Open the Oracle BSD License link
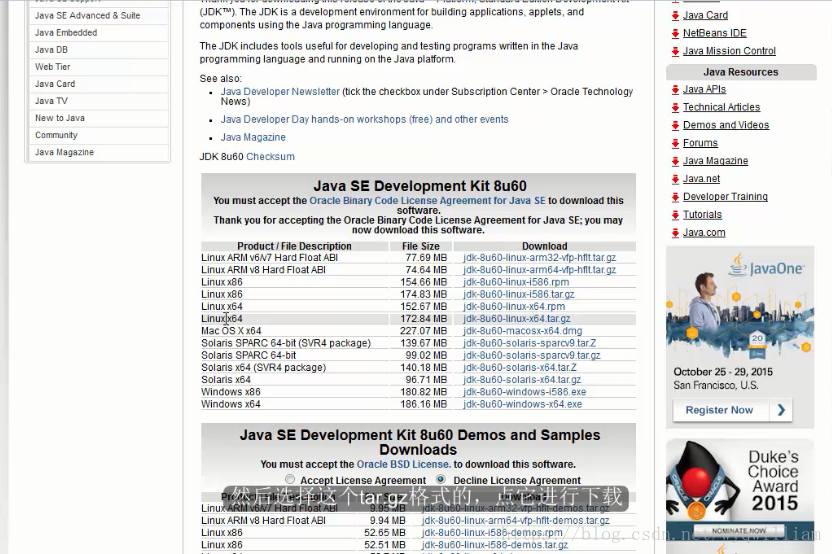 pos(404,464)
